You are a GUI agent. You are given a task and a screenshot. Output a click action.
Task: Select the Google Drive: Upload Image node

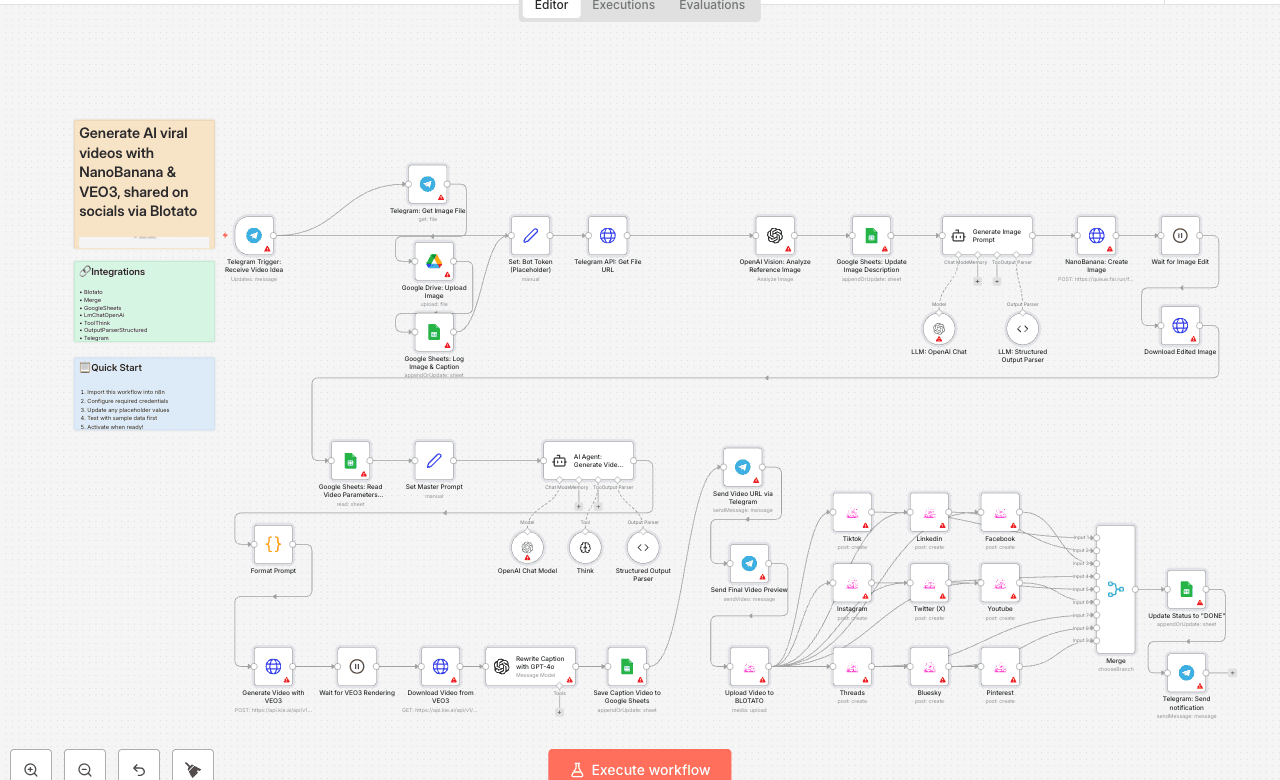(434, 261)
